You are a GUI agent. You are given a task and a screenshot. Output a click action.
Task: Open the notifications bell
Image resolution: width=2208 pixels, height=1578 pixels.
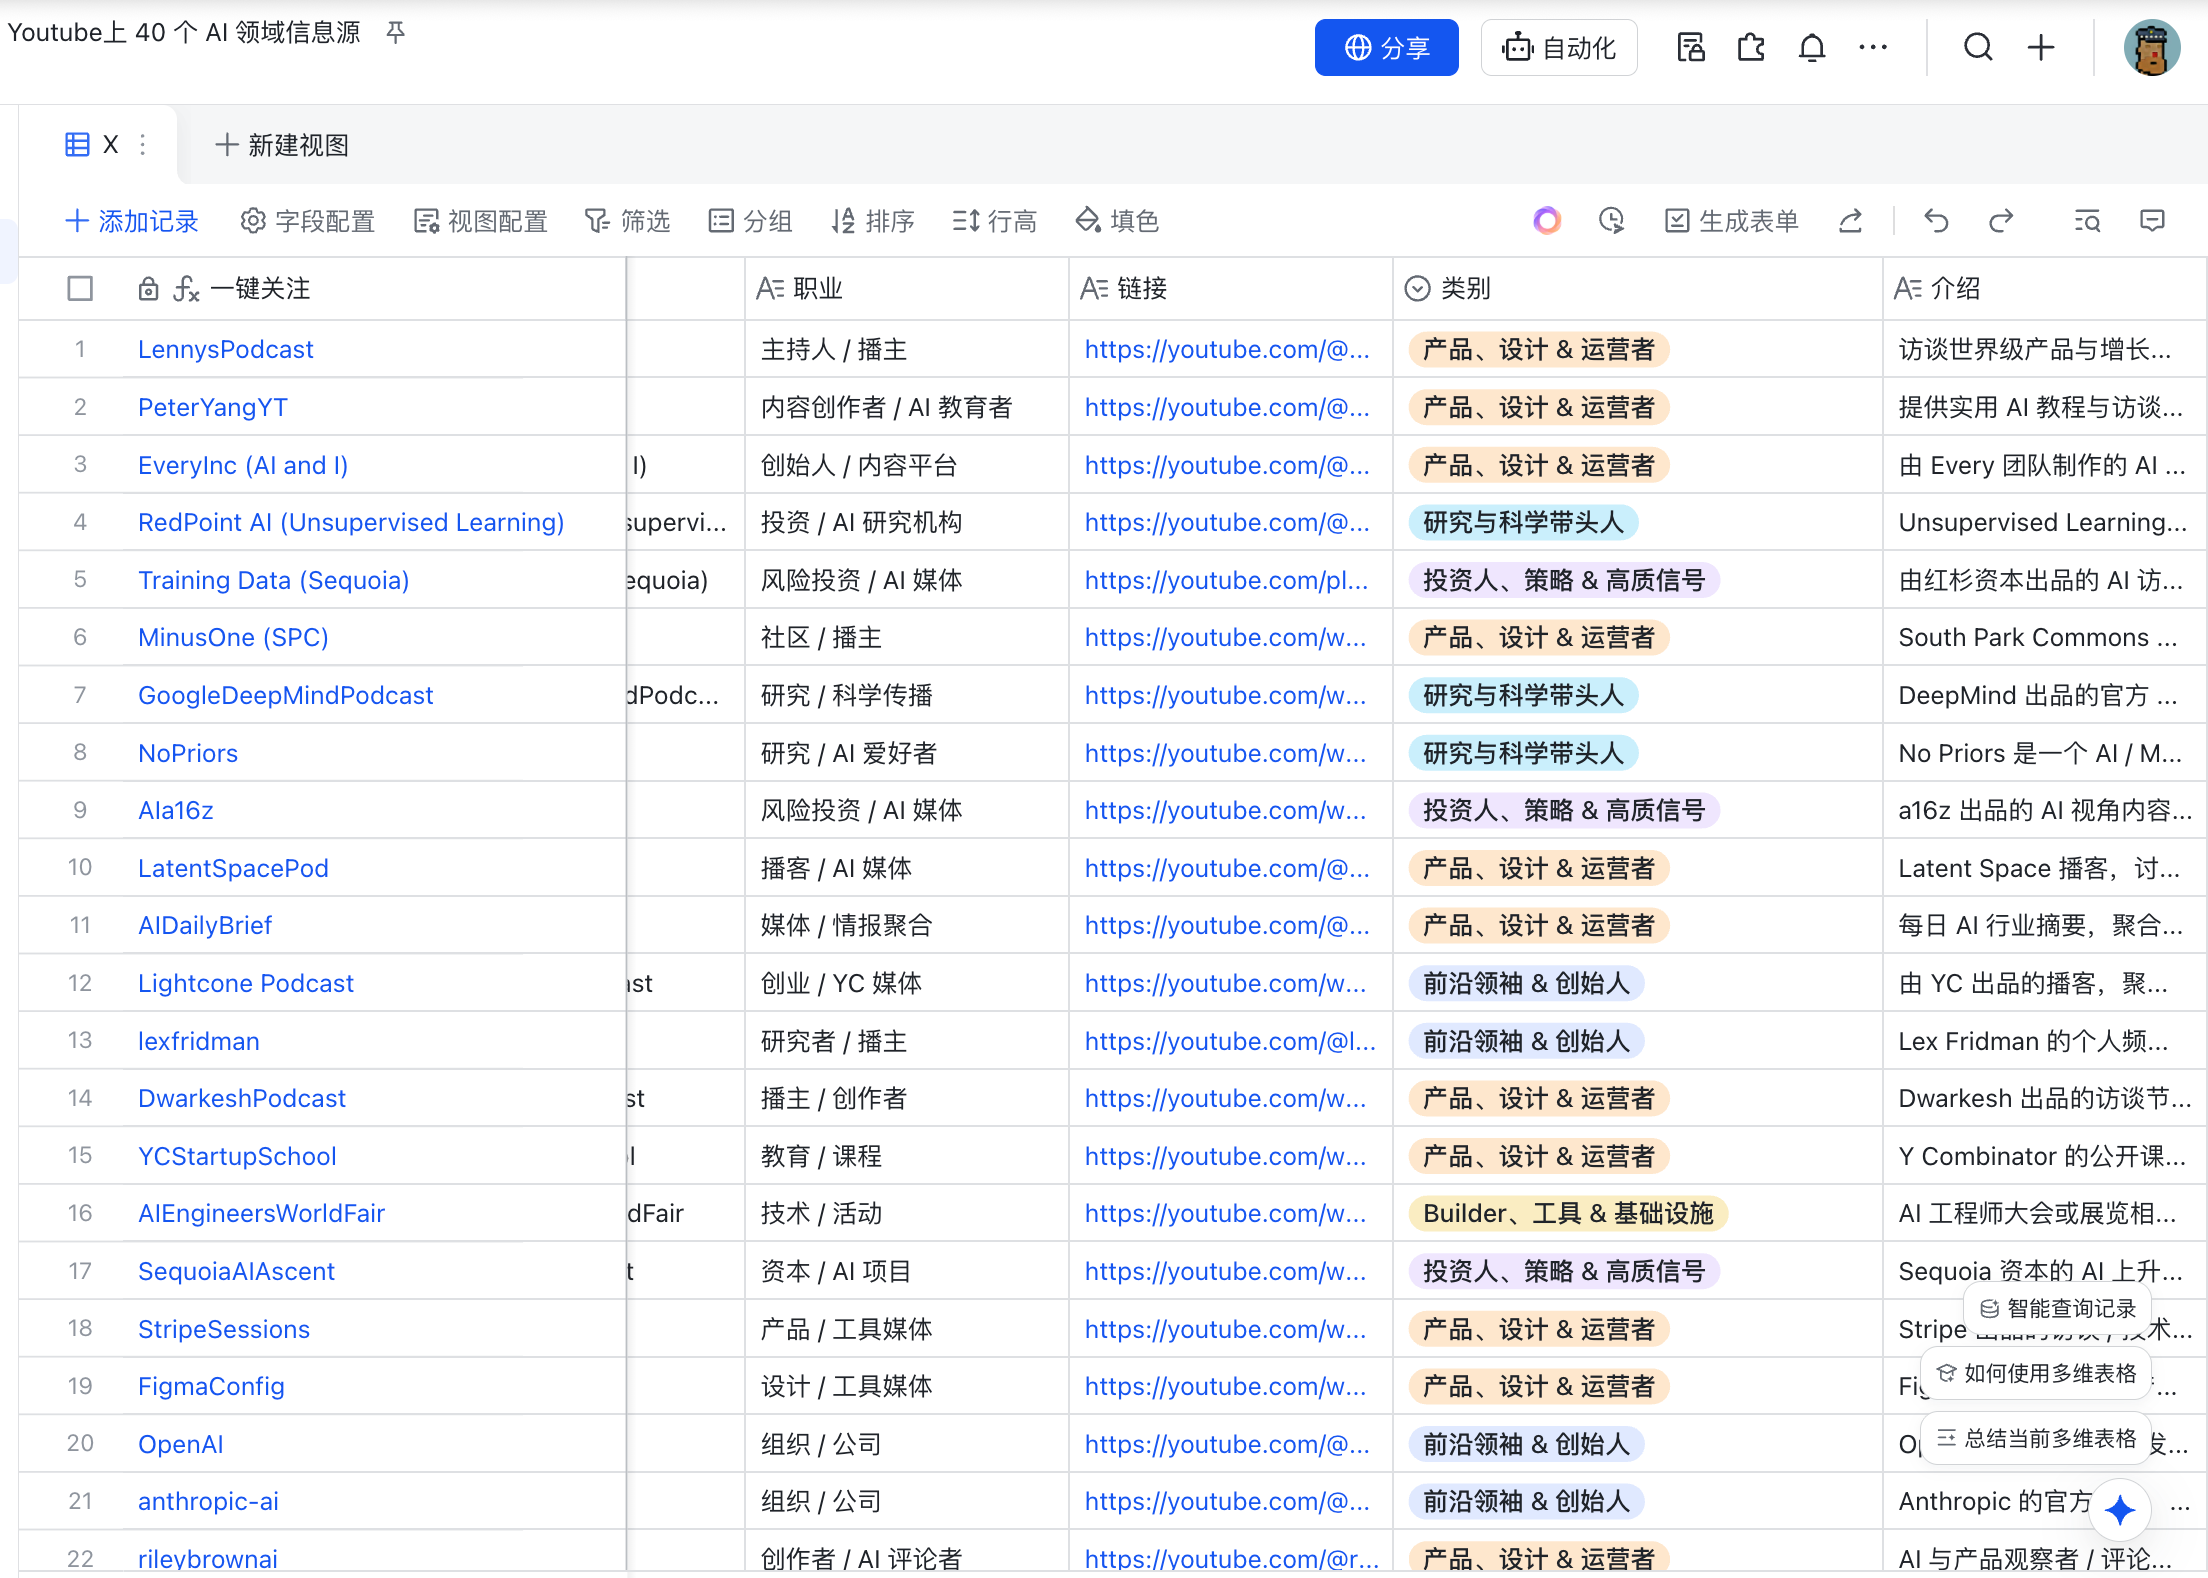(x=1812, y=47)
